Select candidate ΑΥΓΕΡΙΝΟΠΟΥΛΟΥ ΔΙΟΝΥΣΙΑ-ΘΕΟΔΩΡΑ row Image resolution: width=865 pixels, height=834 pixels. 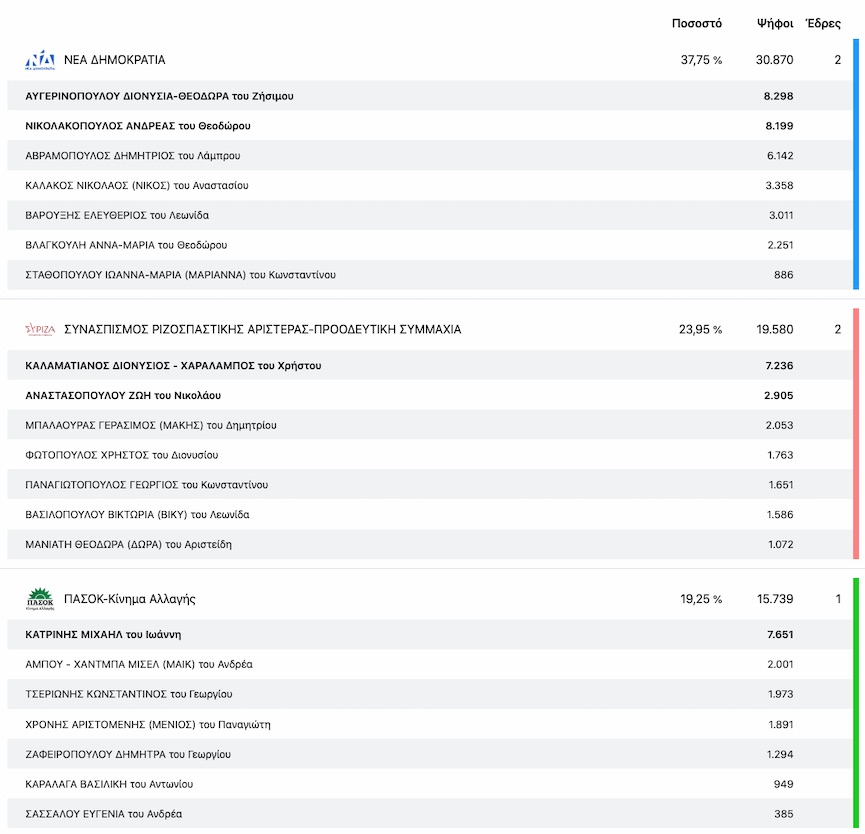click(x=430, y=95)
